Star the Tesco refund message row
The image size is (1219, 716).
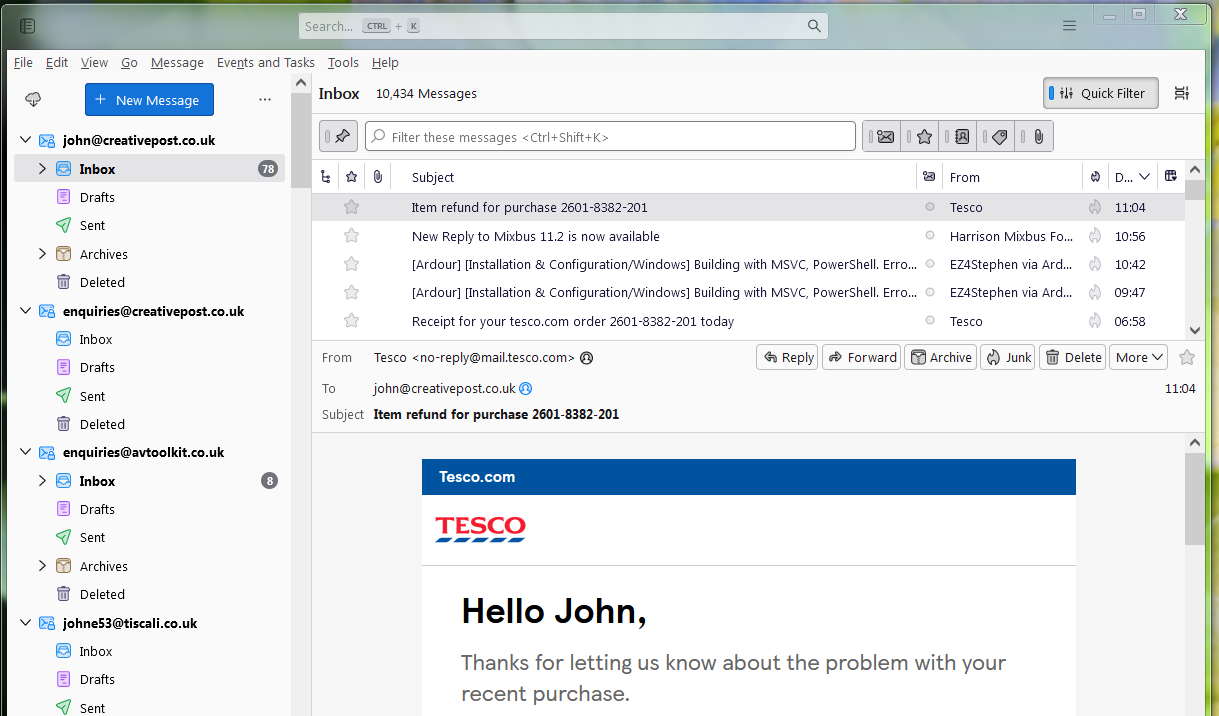click(x=351, y=207)
